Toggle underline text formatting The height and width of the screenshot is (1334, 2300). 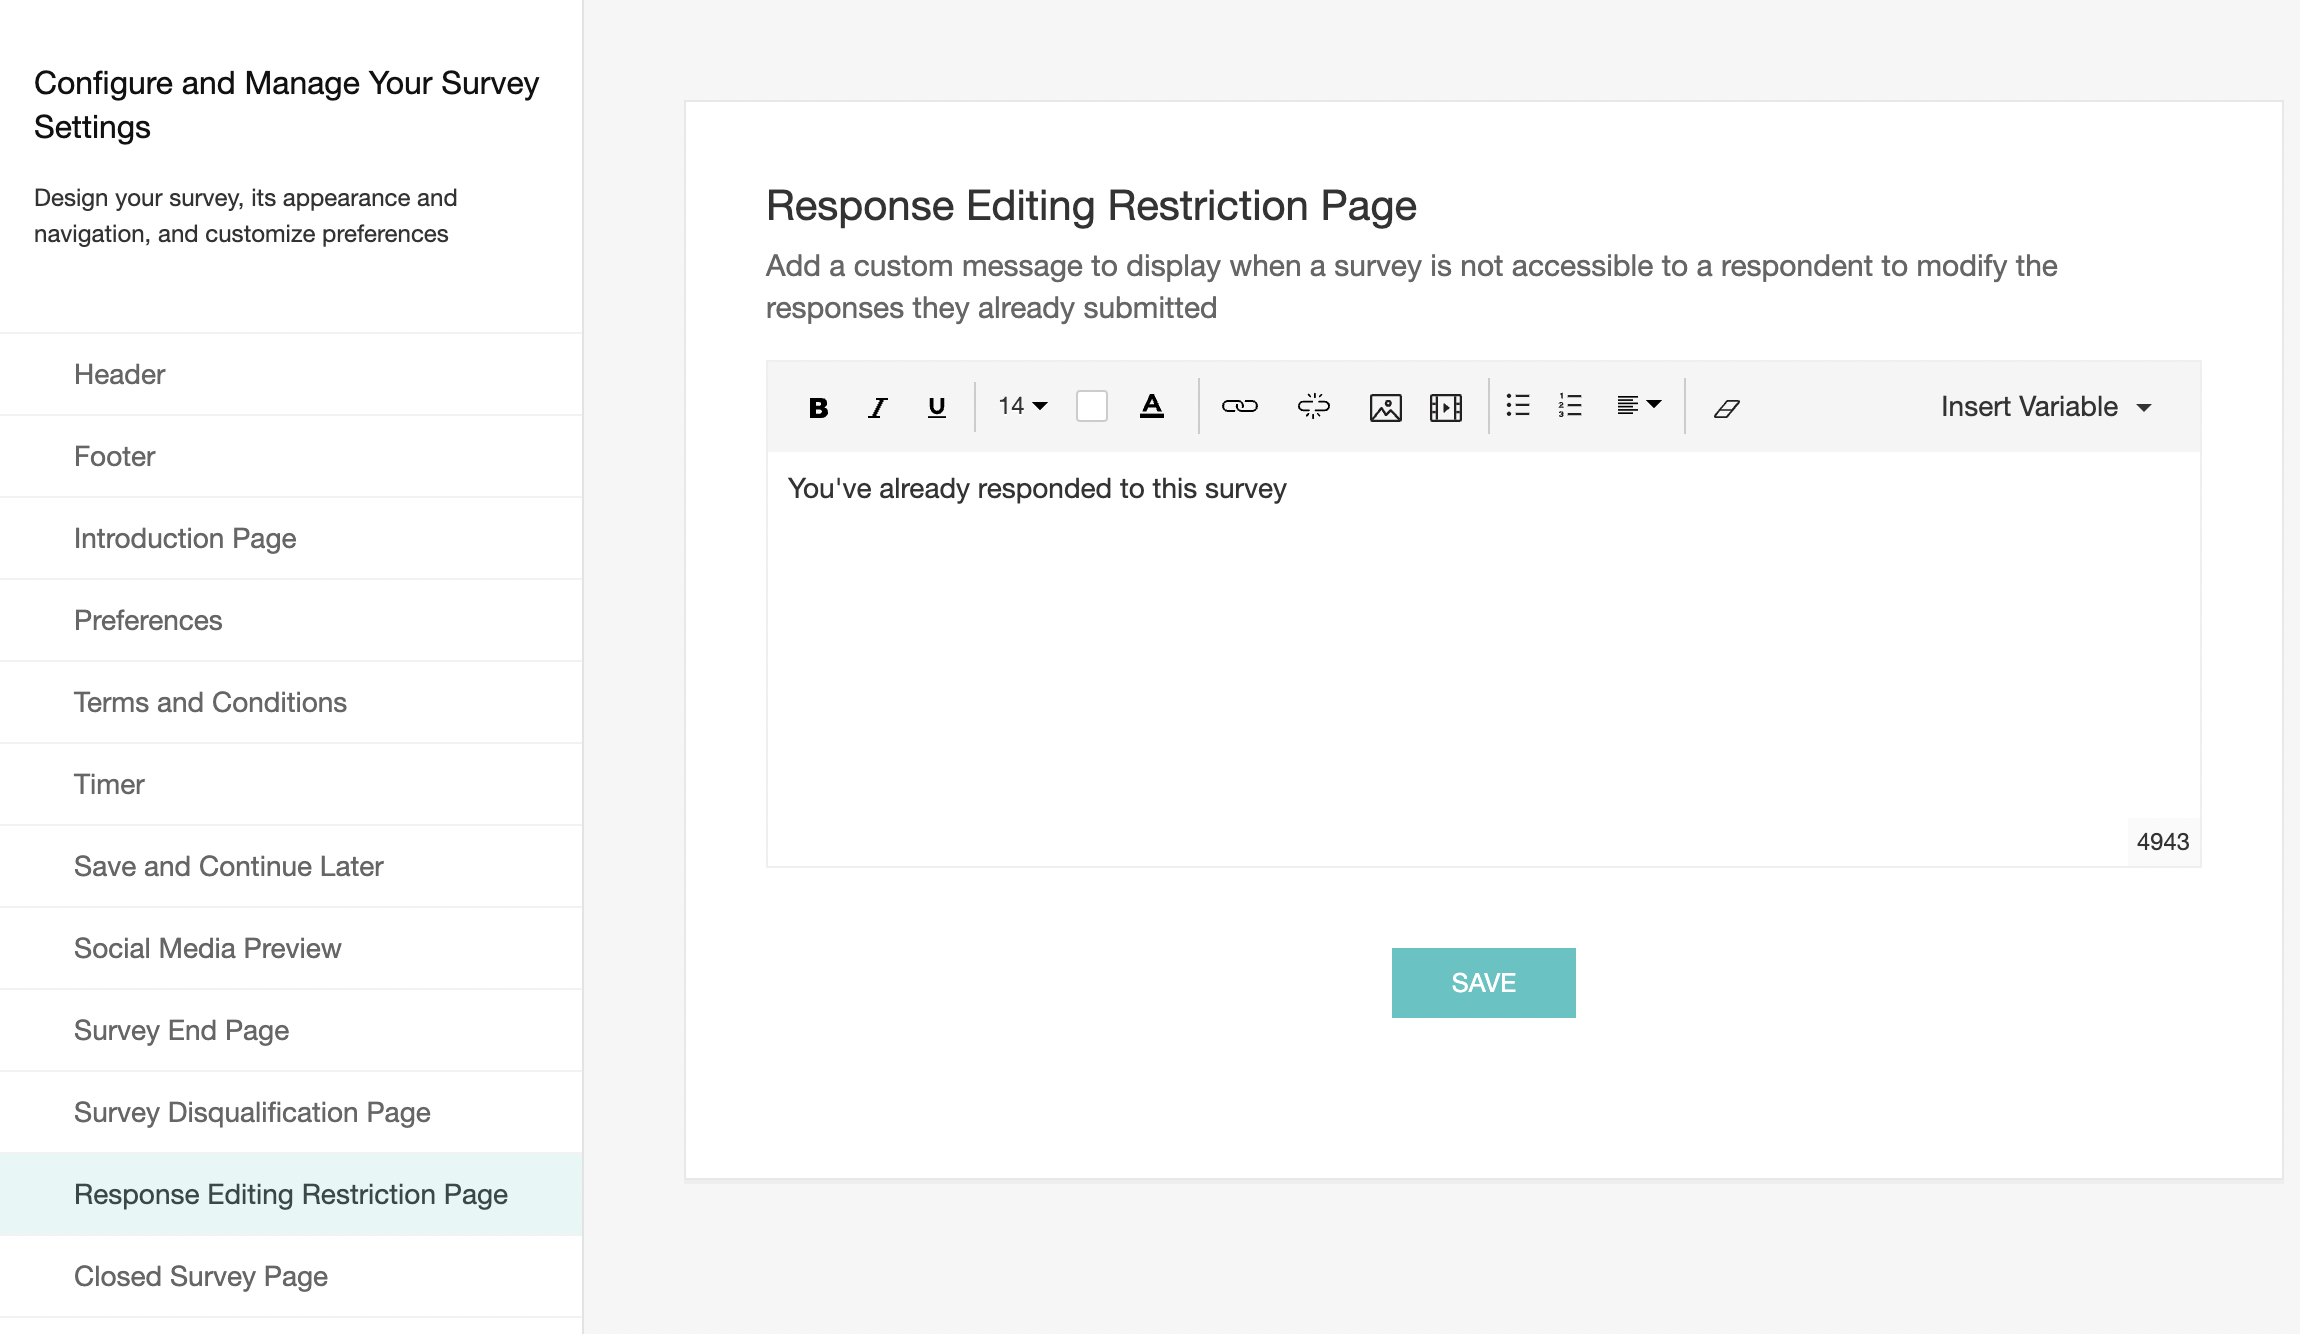[936, 407]
